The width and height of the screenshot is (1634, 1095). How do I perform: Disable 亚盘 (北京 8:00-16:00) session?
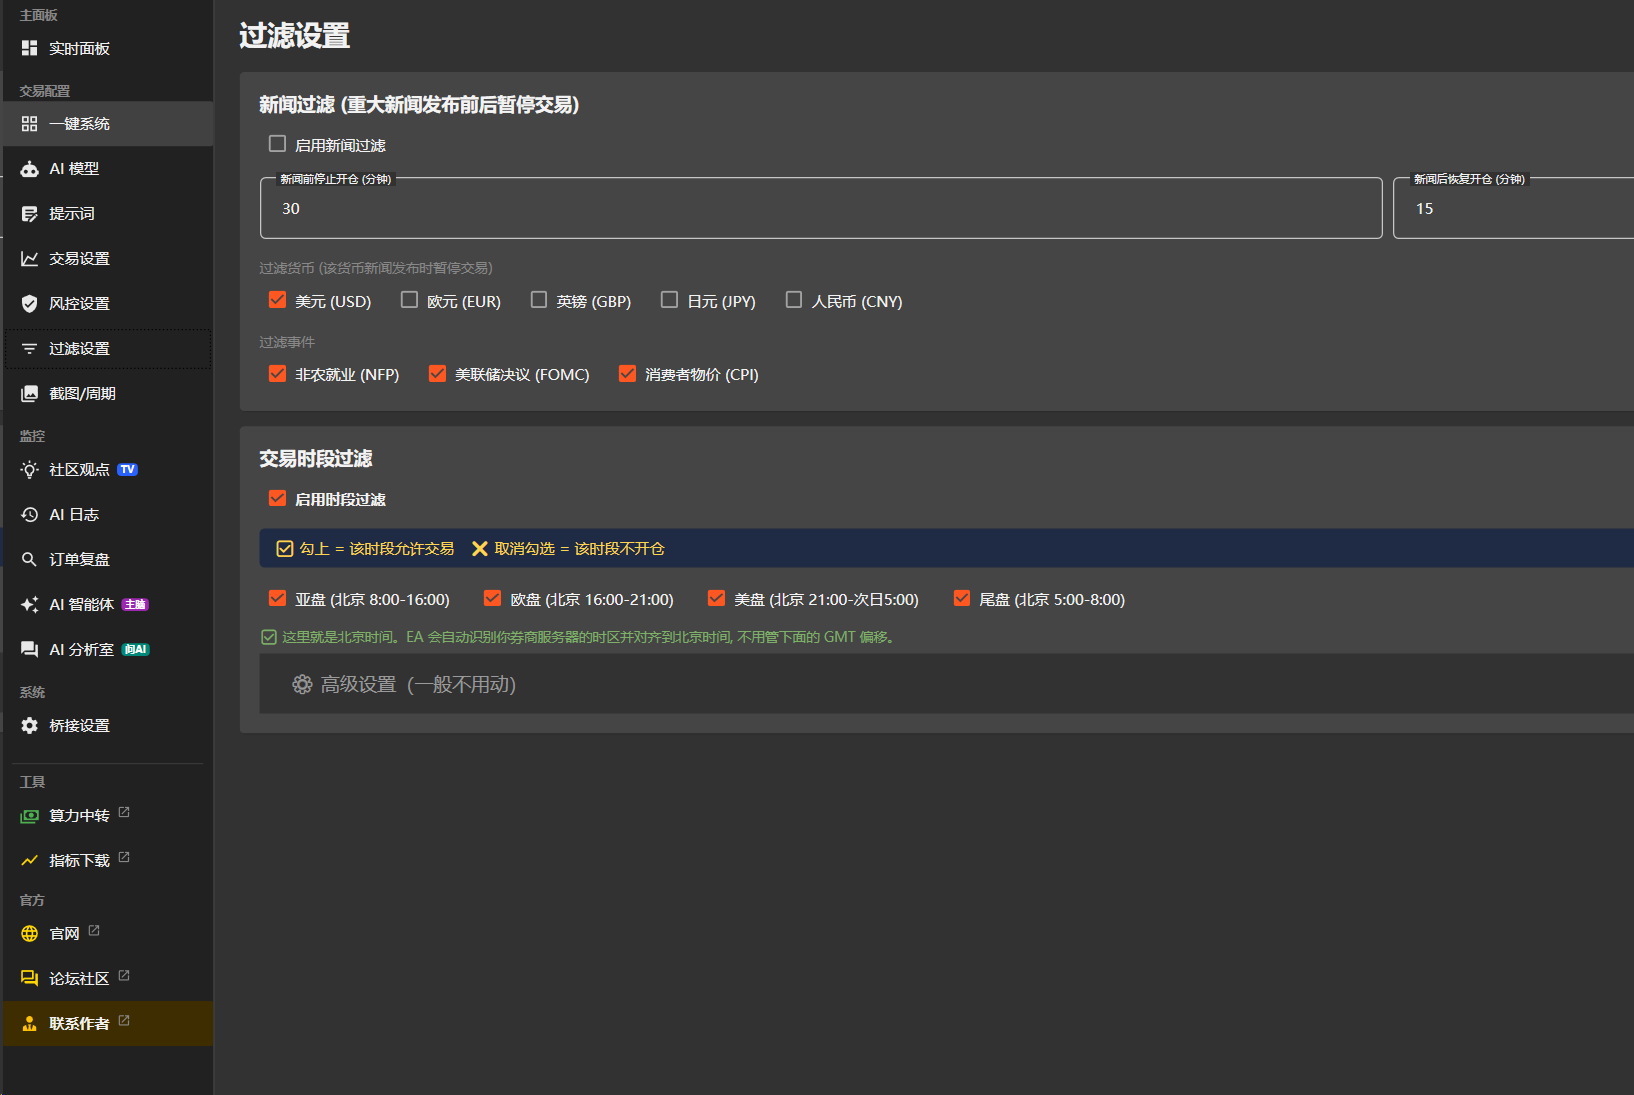[x=277, y=598]
